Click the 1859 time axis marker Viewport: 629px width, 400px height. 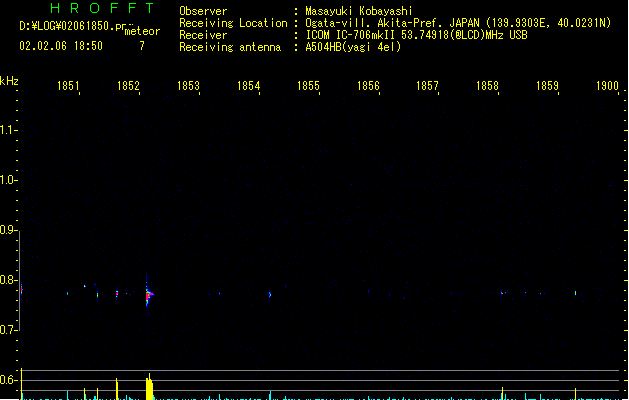coord(547,86)
